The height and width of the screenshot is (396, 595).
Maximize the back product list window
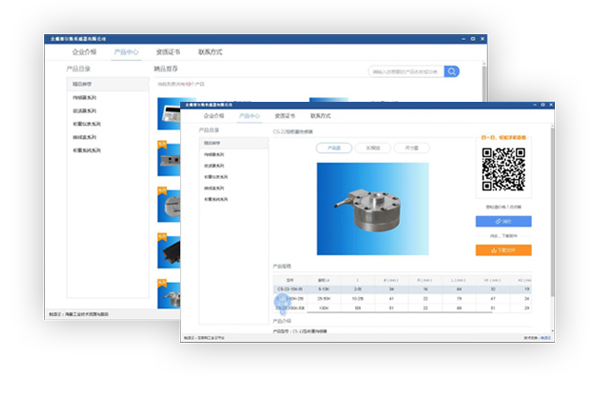click(x=473, y=39)
